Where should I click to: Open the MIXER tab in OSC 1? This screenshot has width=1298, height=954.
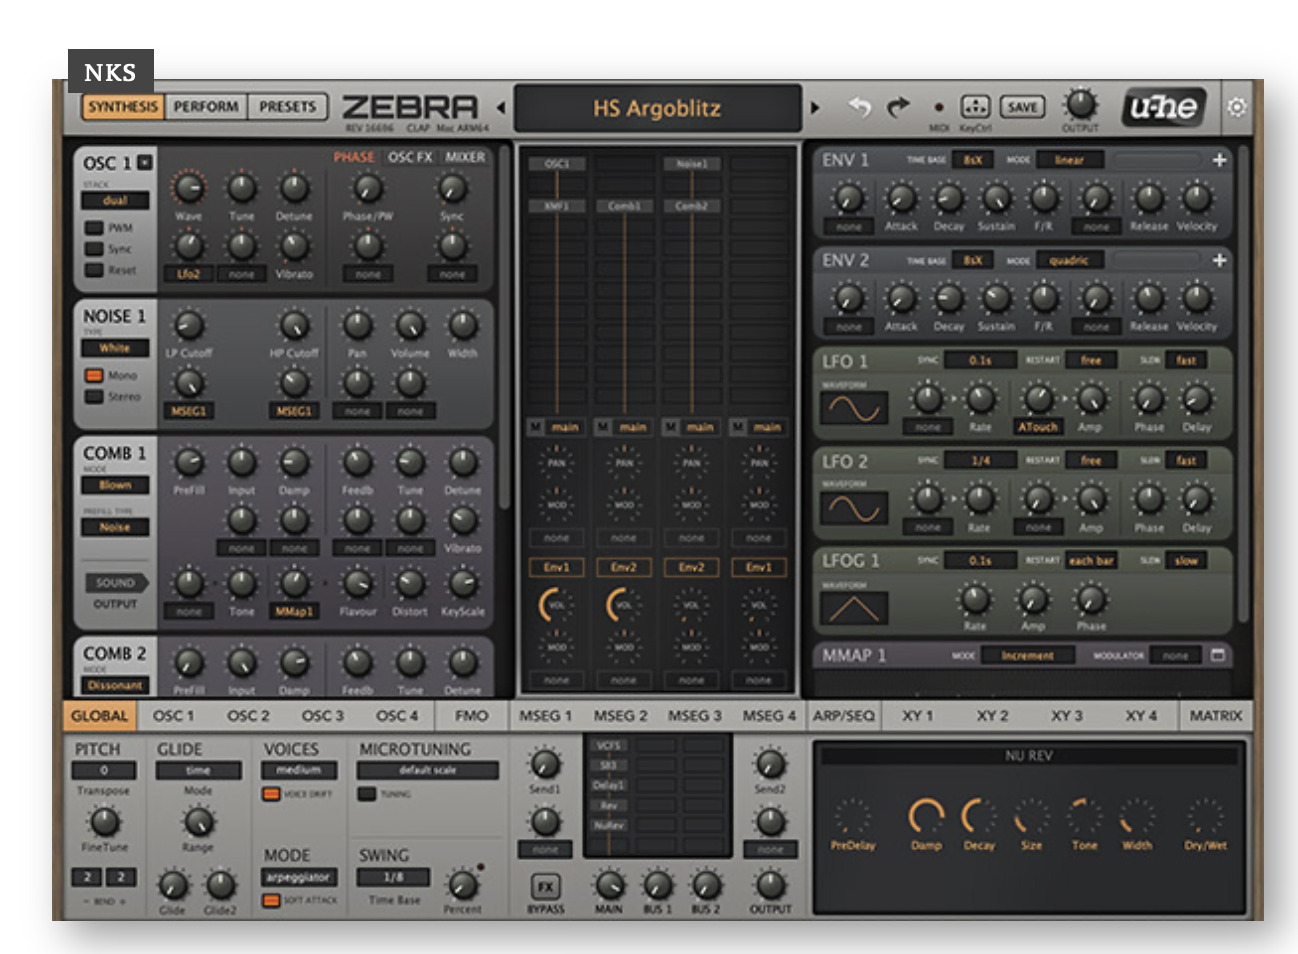click(x=465, y=157)
